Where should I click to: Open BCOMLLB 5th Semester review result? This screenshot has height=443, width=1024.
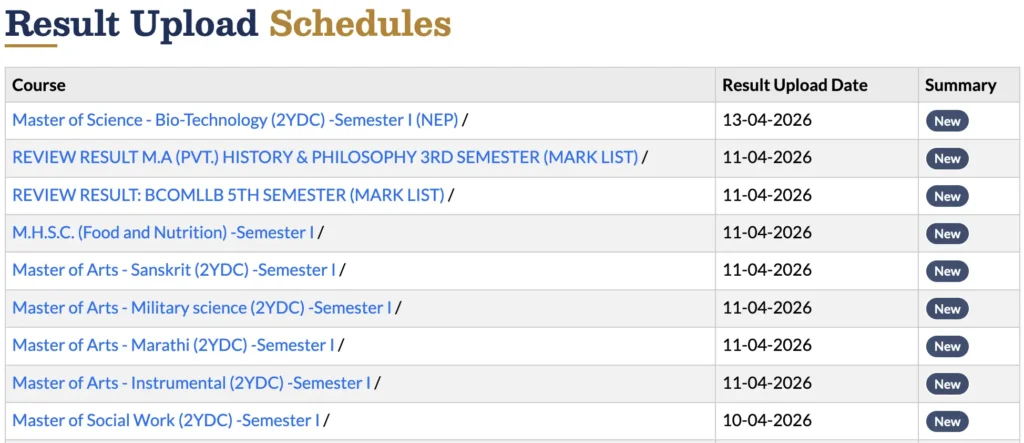point(229,195)
